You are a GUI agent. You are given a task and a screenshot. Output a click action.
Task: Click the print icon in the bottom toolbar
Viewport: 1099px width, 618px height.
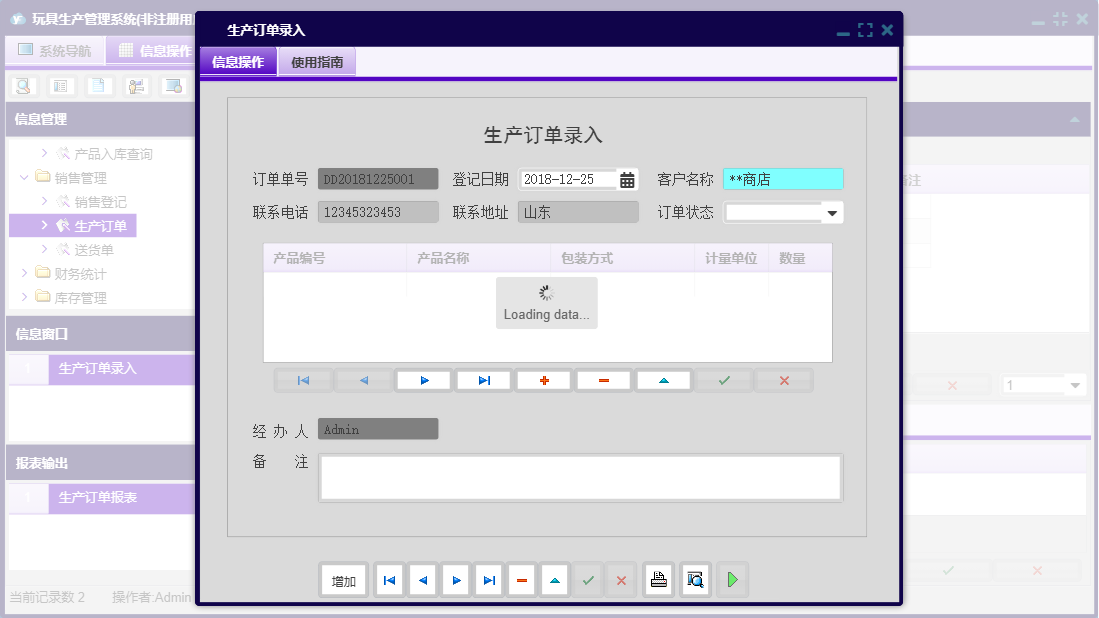click(x=658, y=579)
